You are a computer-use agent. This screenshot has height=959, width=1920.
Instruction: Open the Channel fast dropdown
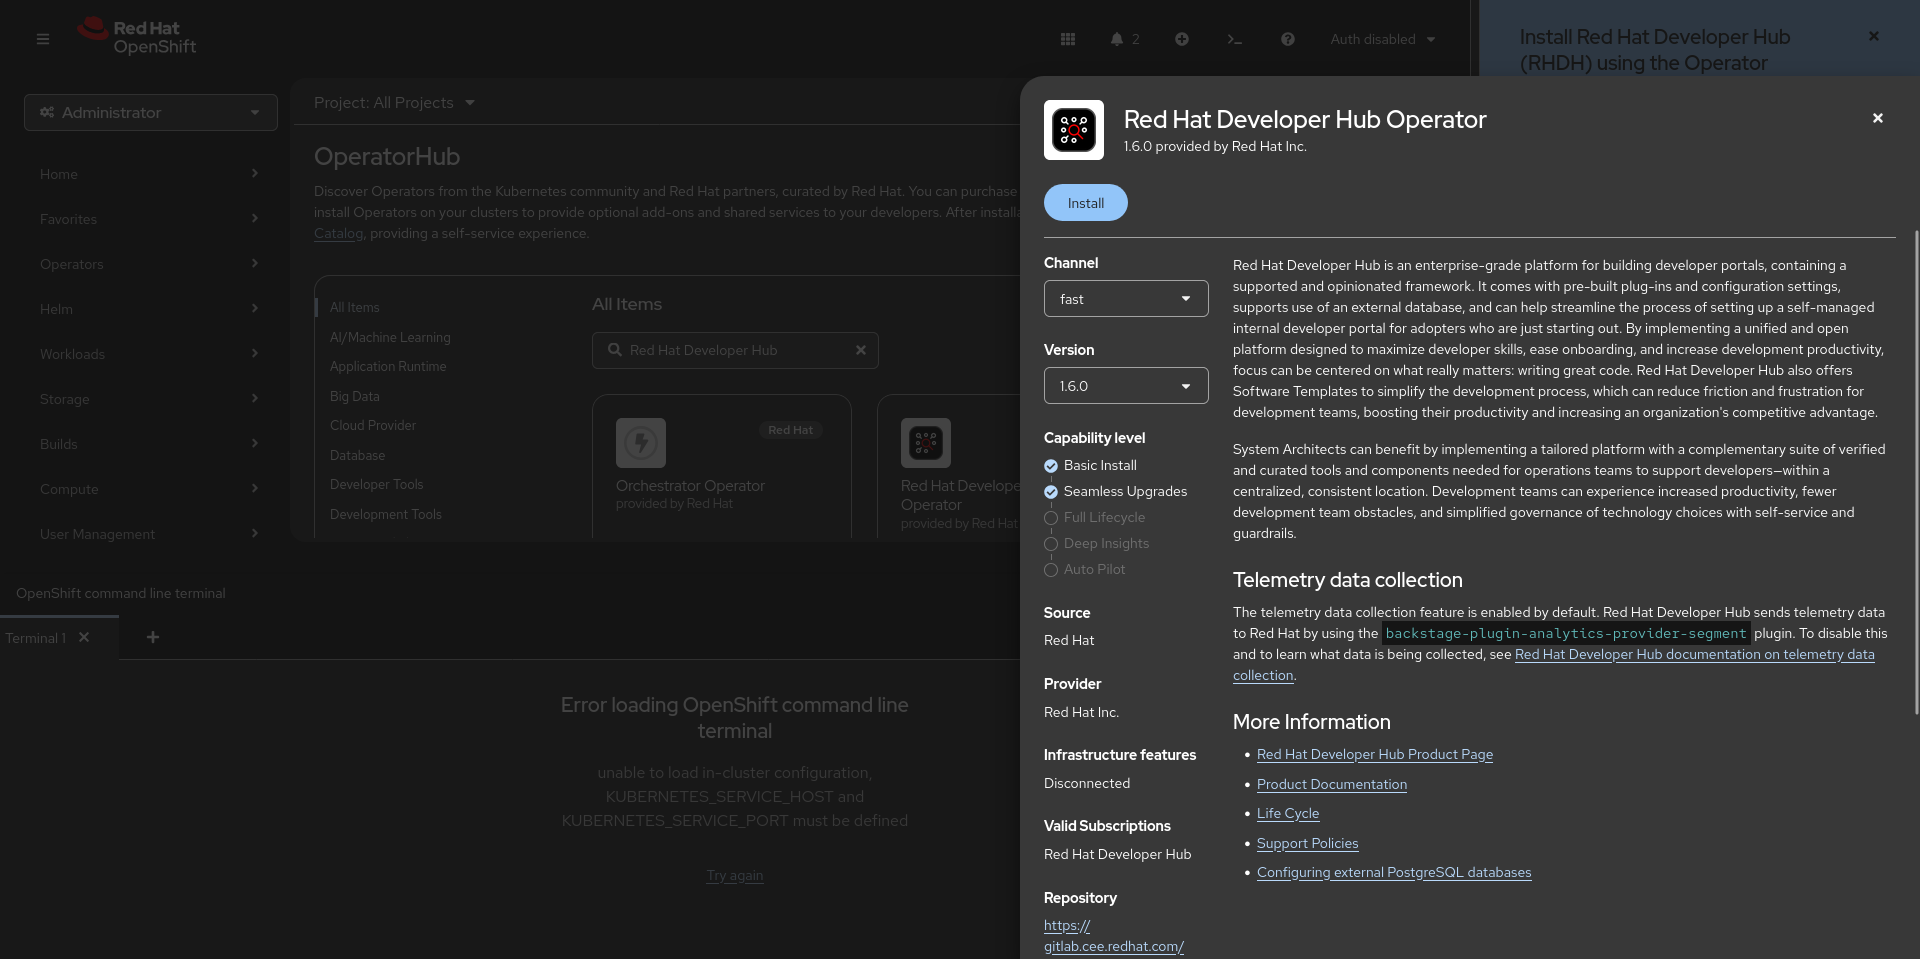(1126, 298)
